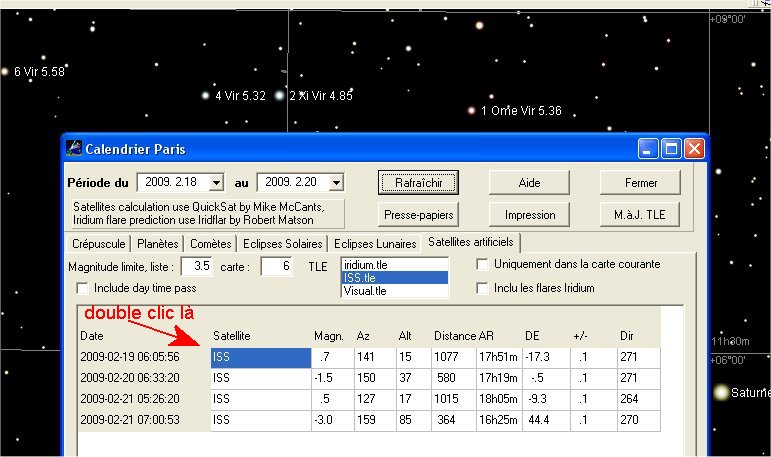Image resolution: width=771 pixels, height=457 pixels.
Task: Select ISS.tle in the TLE list
Action: click(394, 277)
